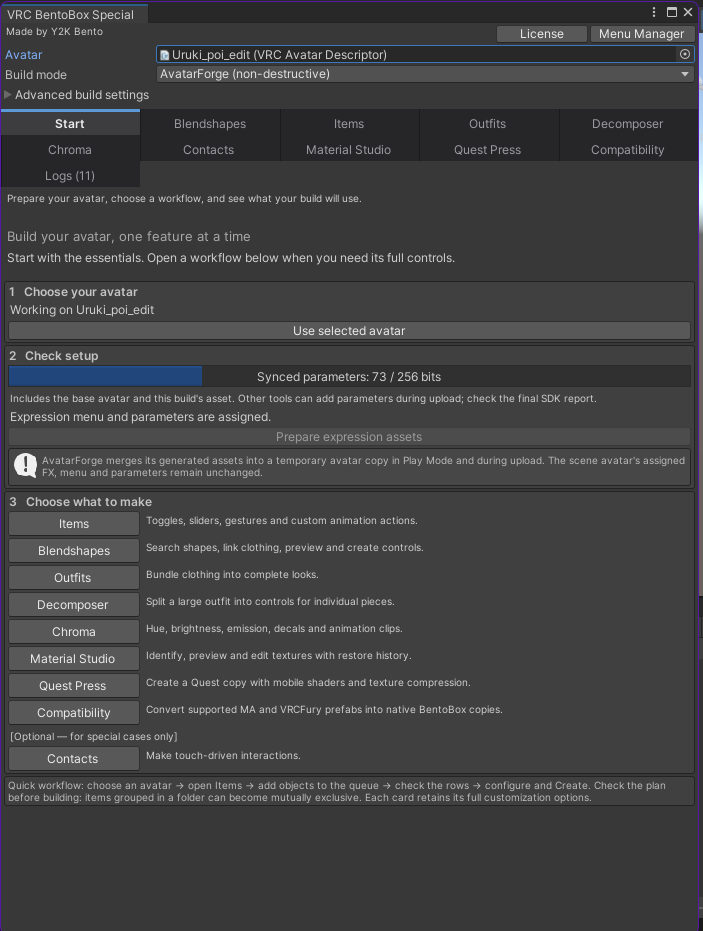Open the Build mode dropdown

click(425, 74)
